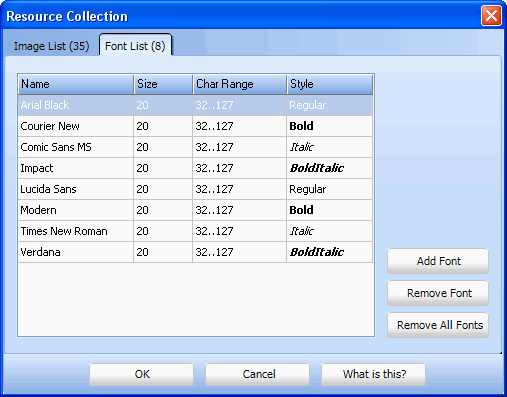
Task: Select the Impact font row
Action: coord(195,168)
